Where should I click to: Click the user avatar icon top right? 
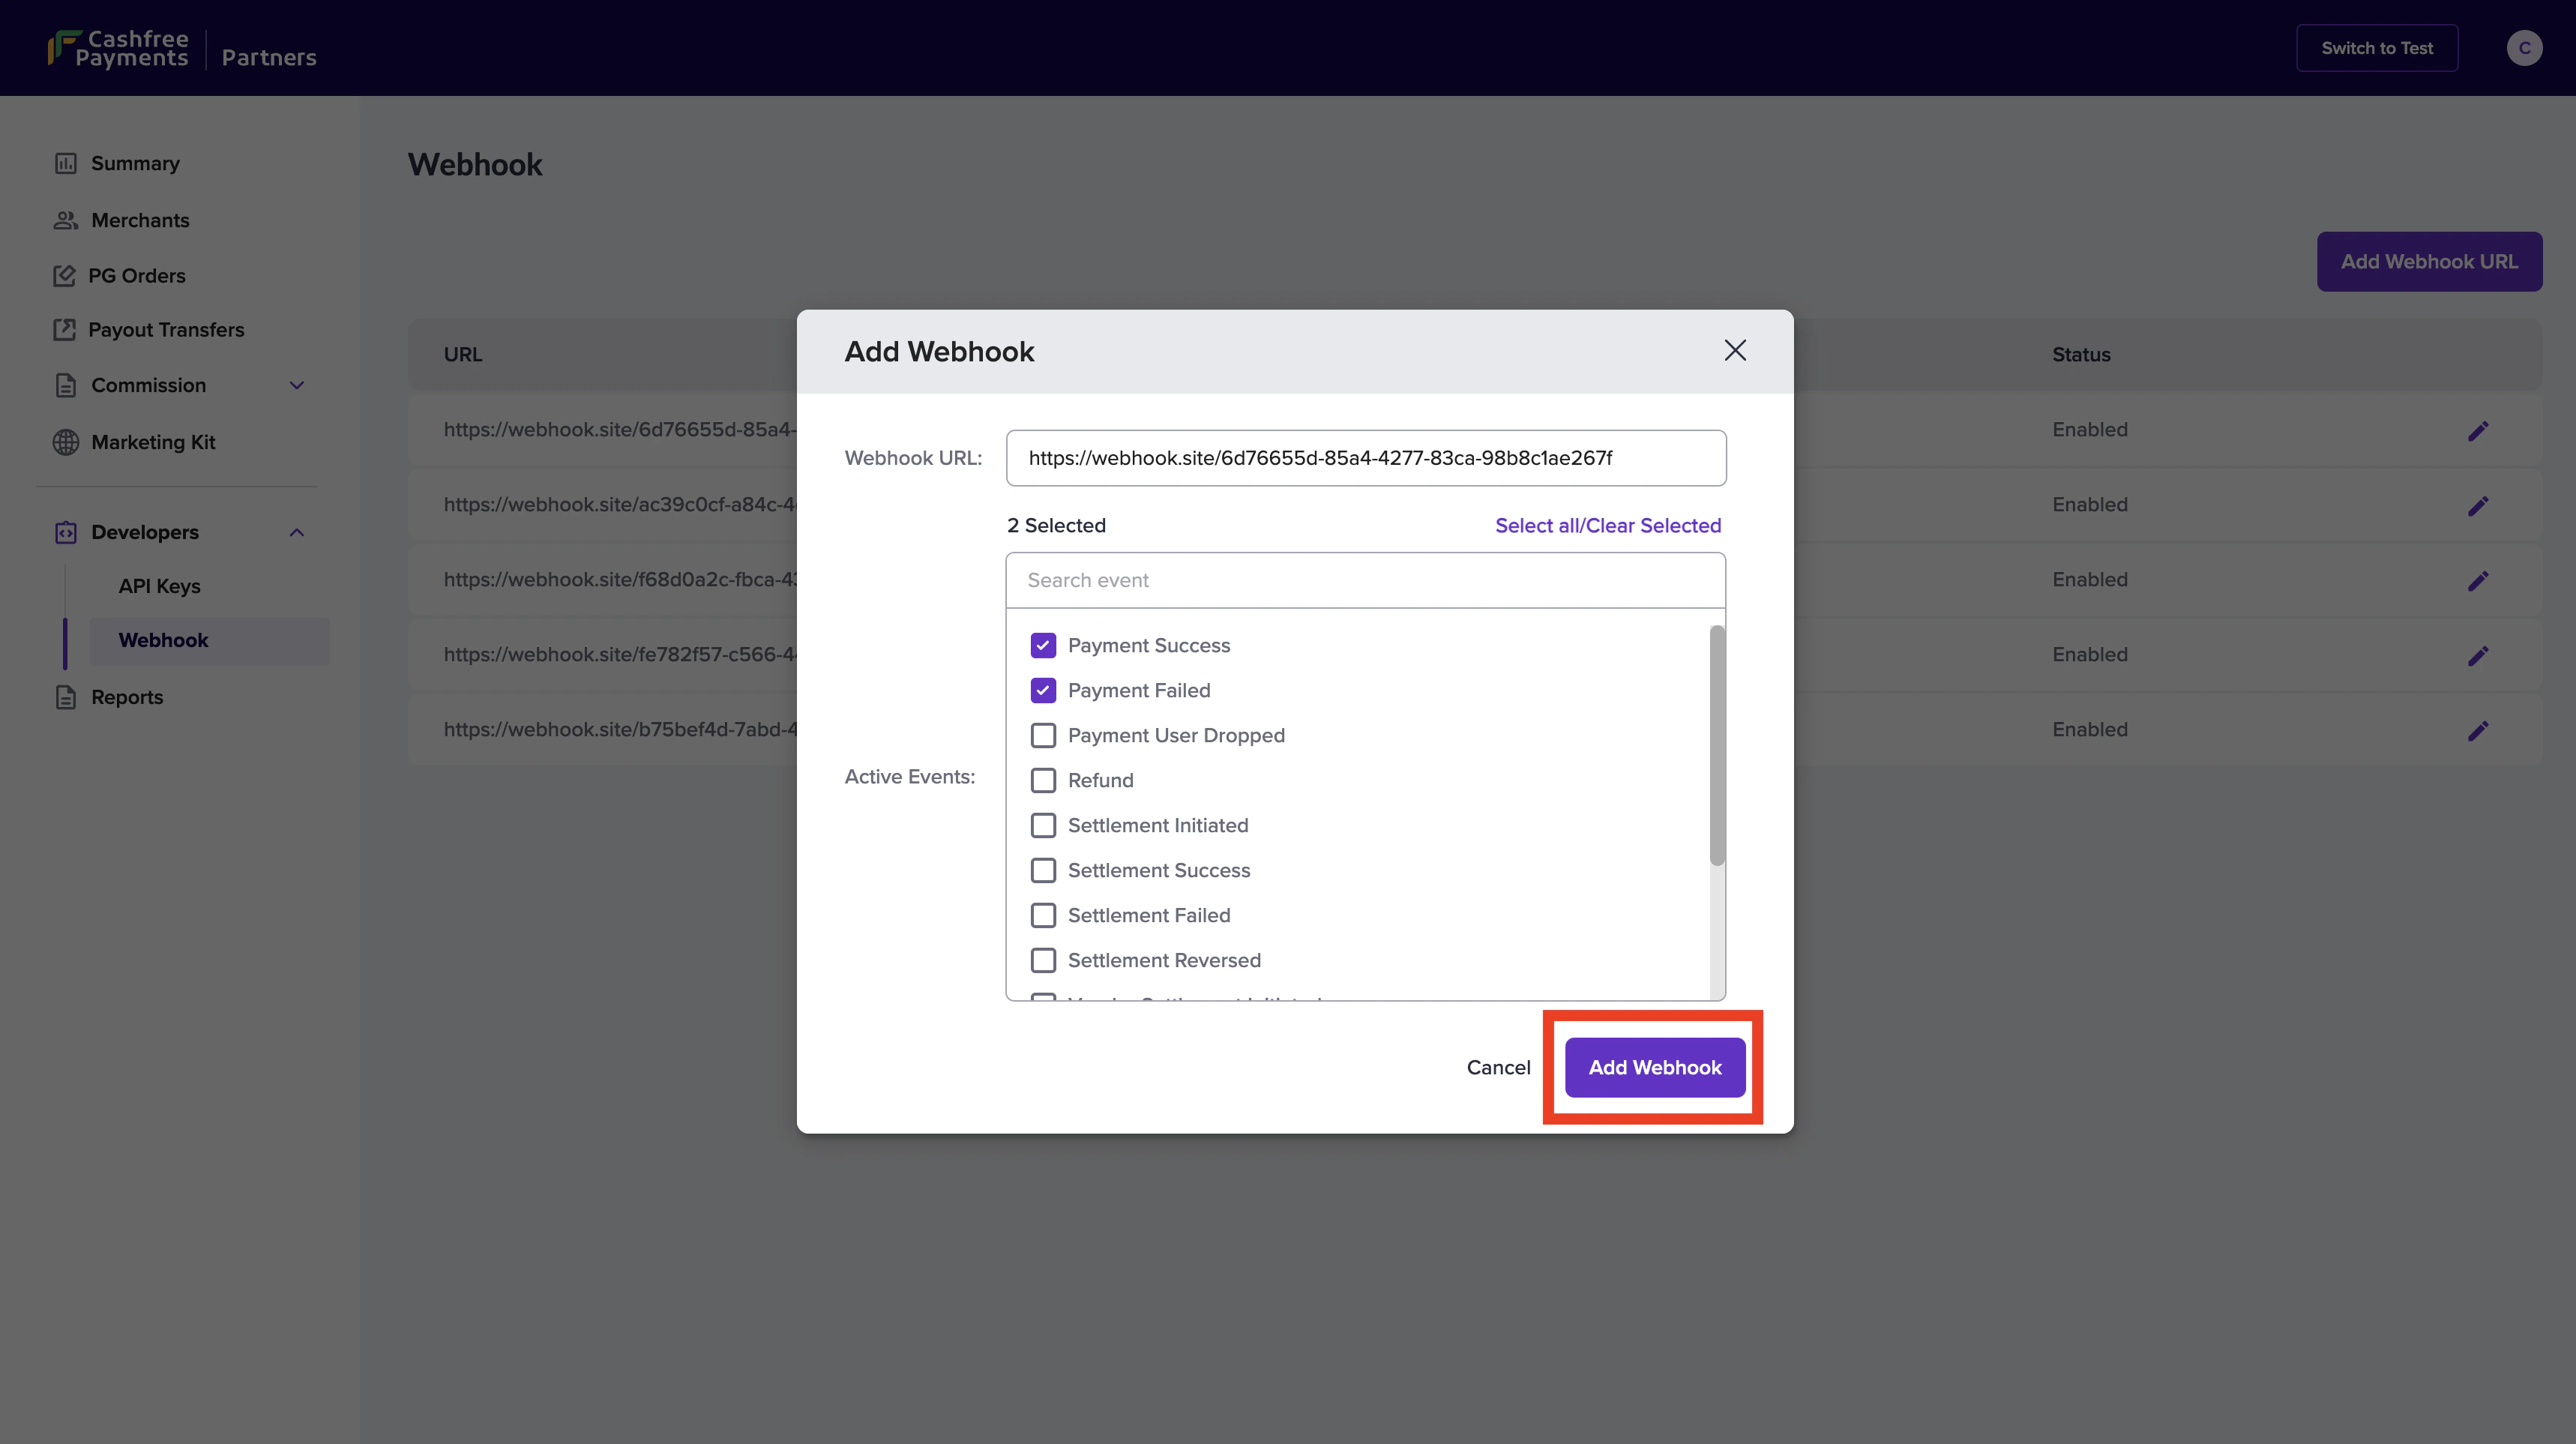pyautogui.click(x=2524, y=48)
